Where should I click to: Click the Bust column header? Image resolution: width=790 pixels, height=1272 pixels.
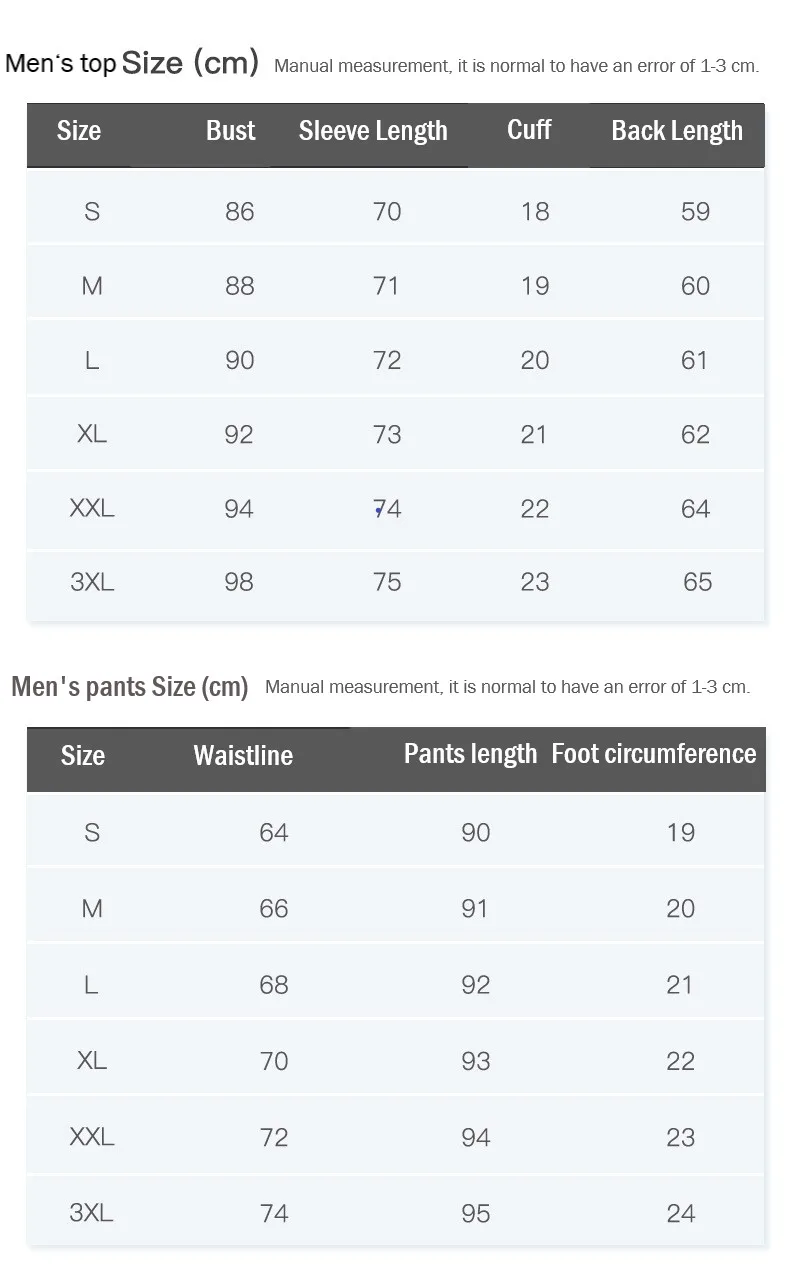(231, 131)
